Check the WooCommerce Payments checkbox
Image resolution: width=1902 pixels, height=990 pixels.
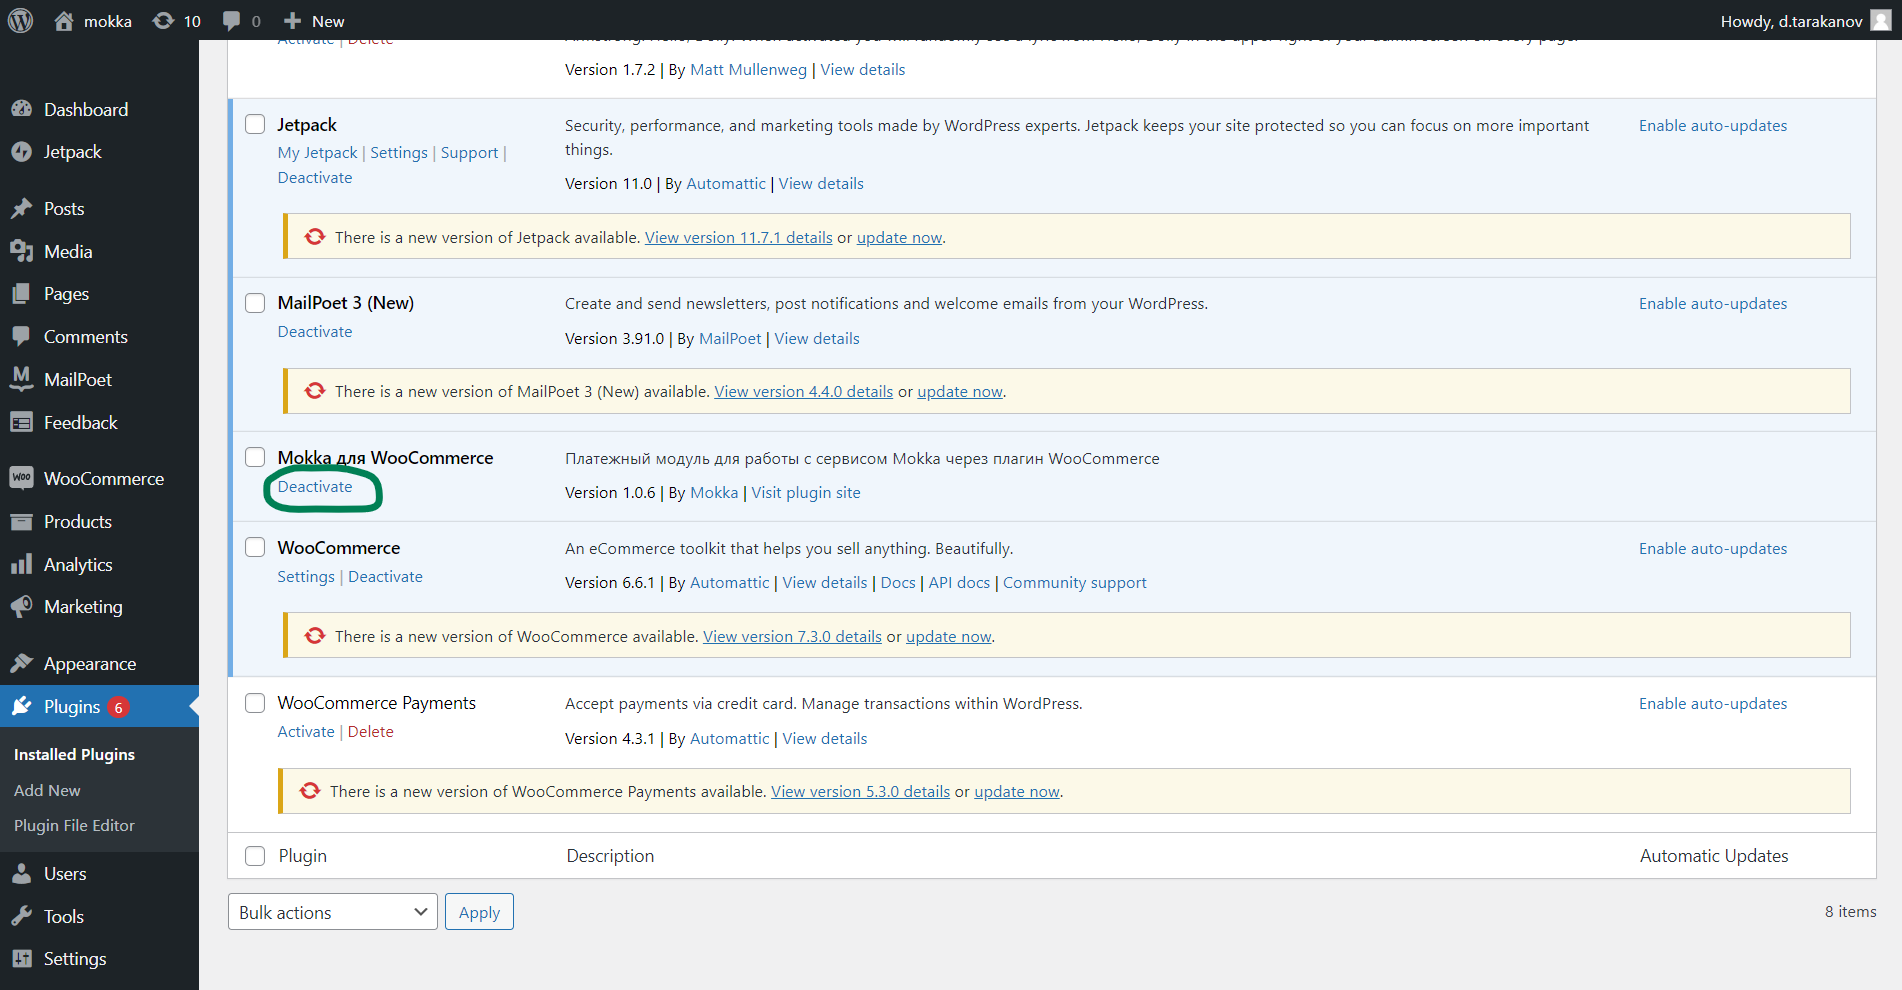255,703
